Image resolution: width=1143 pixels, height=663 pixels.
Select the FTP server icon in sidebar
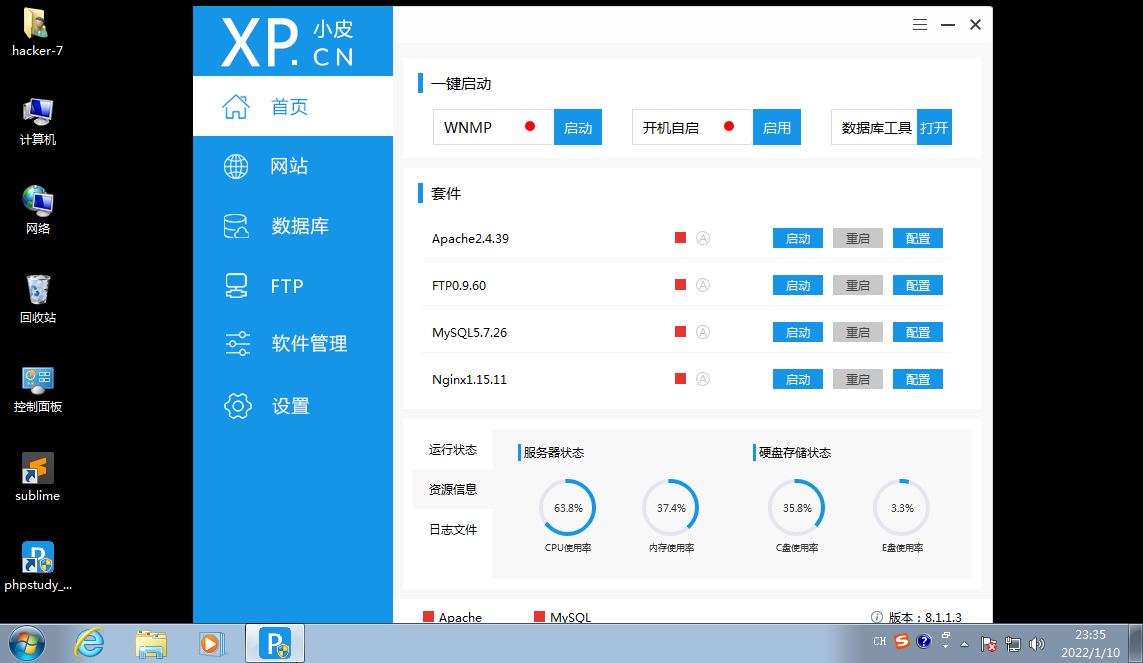click(x=235, y=286)
